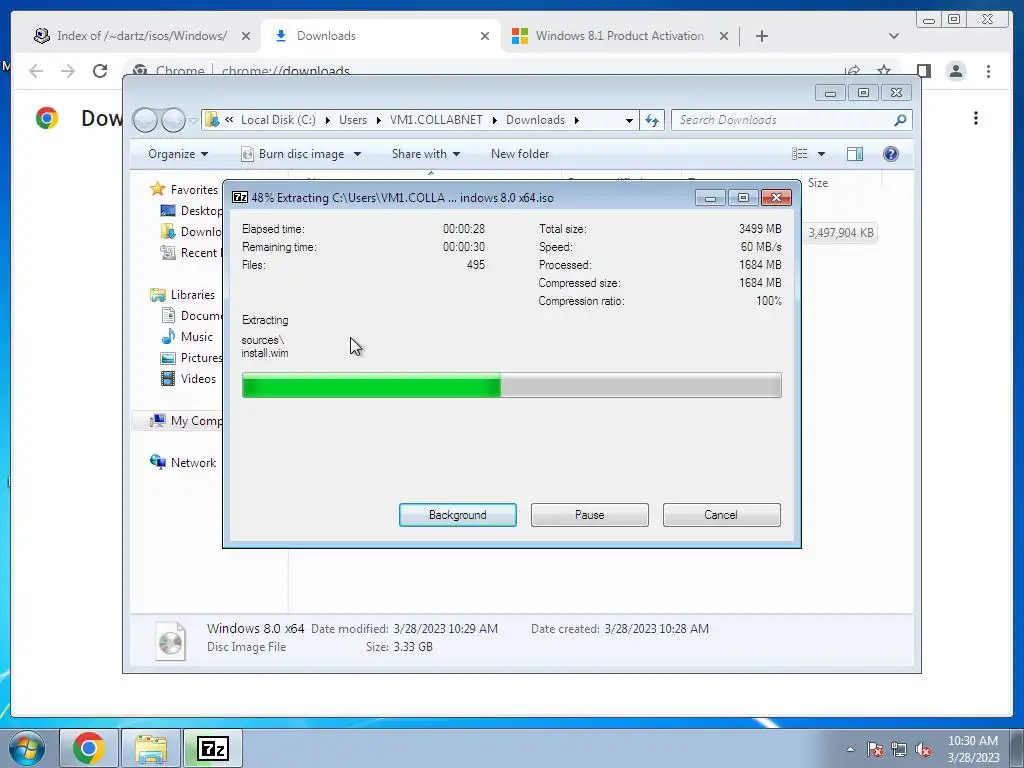Open Chrome tab search chevron

[x=893, y=37]
